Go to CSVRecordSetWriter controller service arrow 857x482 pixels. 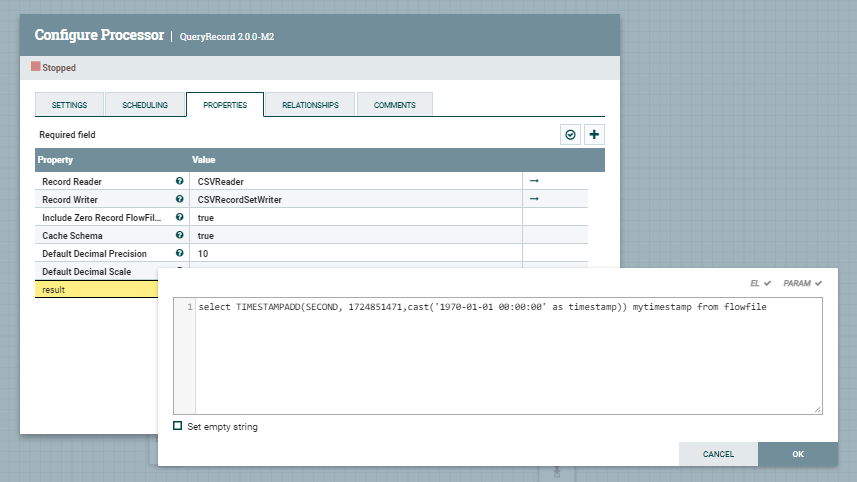click(x=534, y=199)
